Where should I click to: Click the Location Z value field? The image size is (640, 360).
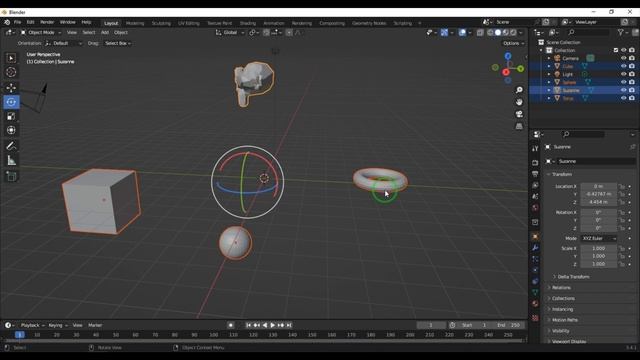coord(598,202)
